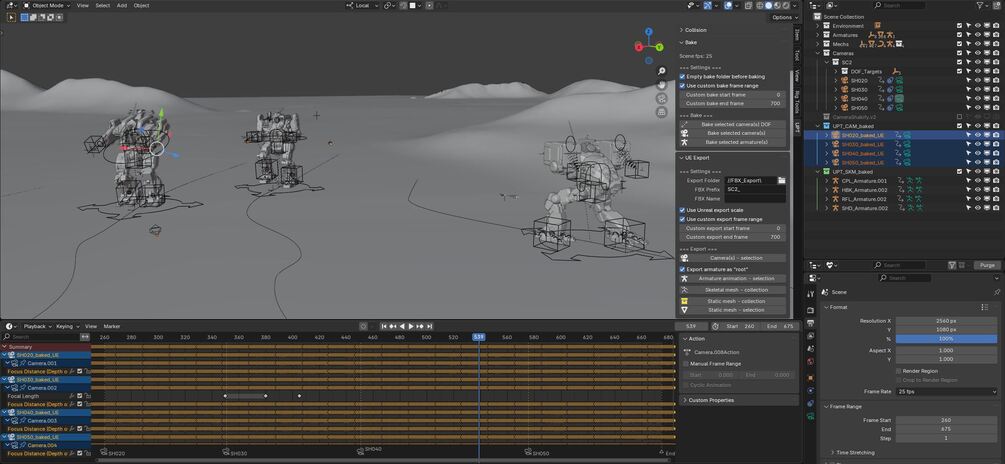The height and width of the screenshot is (464, 1005).
Task: Hide Environment collection with its eye icon
Action: click(x=977, y=26)
